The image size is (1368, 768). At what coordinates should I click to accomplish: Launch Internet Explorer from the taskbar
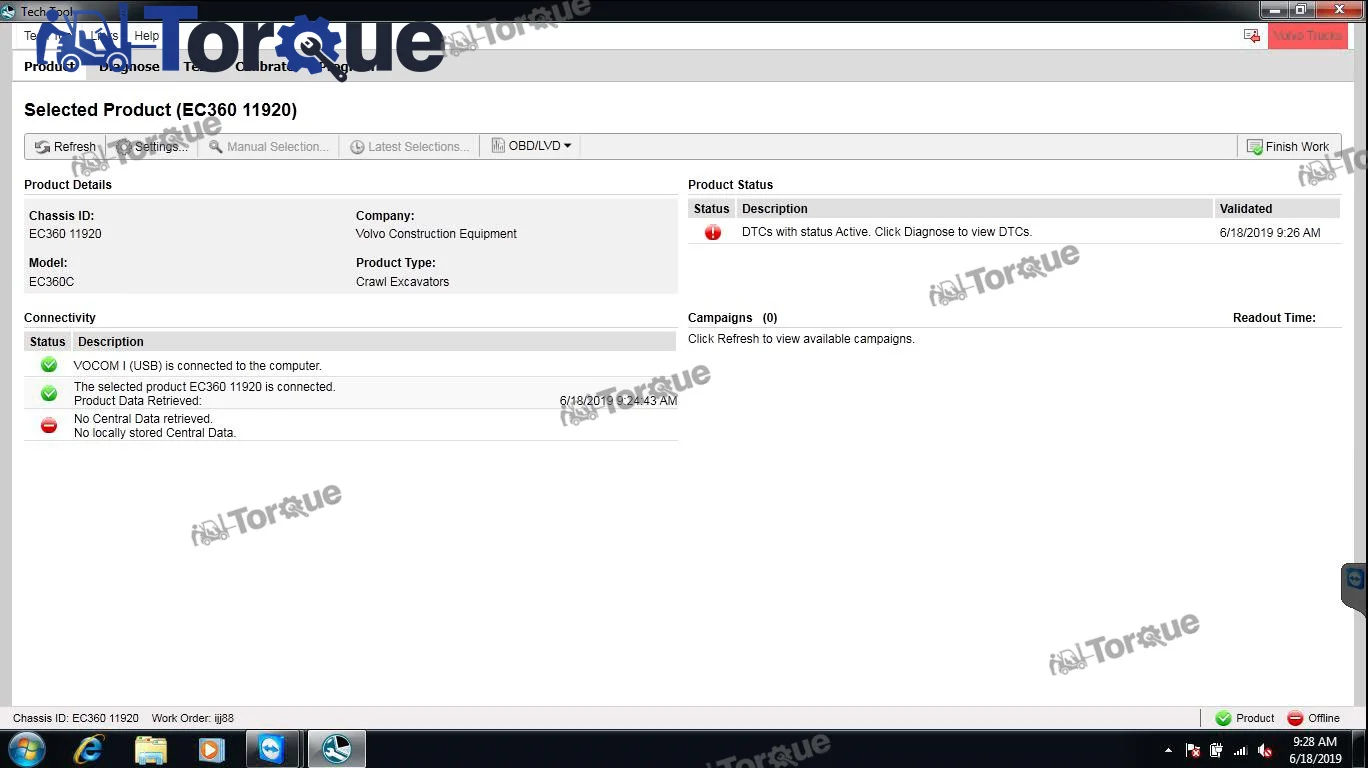pos(89,749)
